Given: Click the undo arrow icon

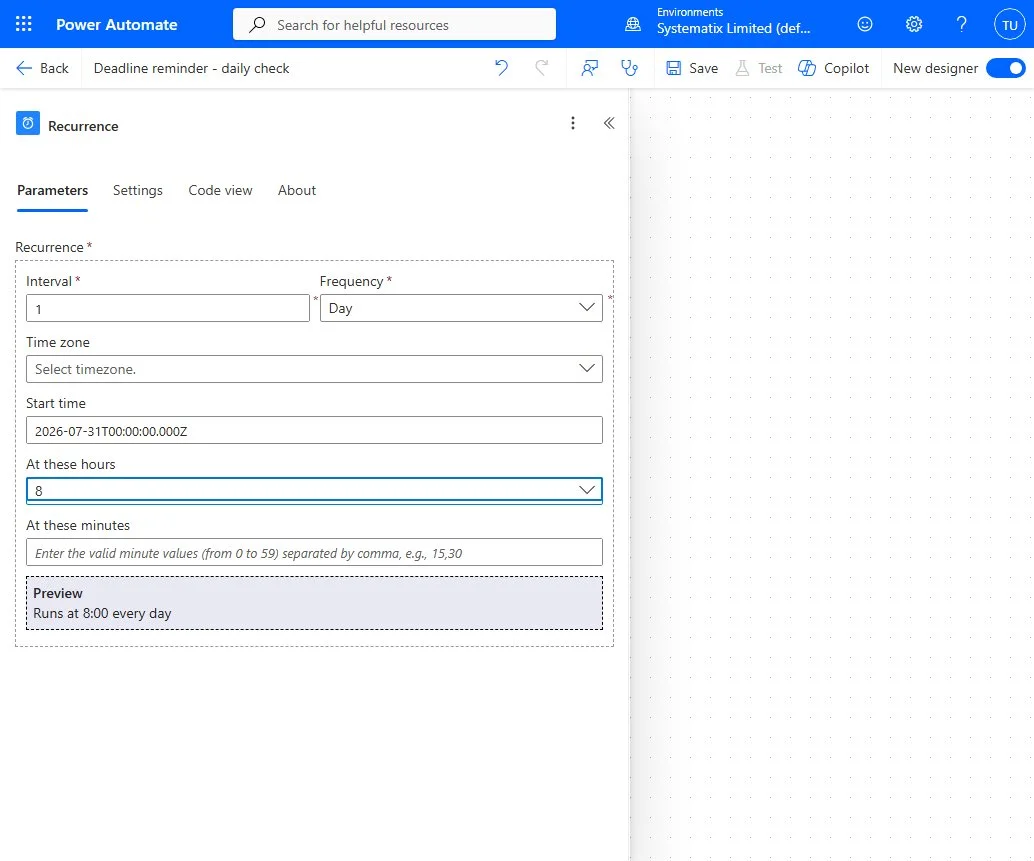Looking at the screenshot, I should pos(502,68).
